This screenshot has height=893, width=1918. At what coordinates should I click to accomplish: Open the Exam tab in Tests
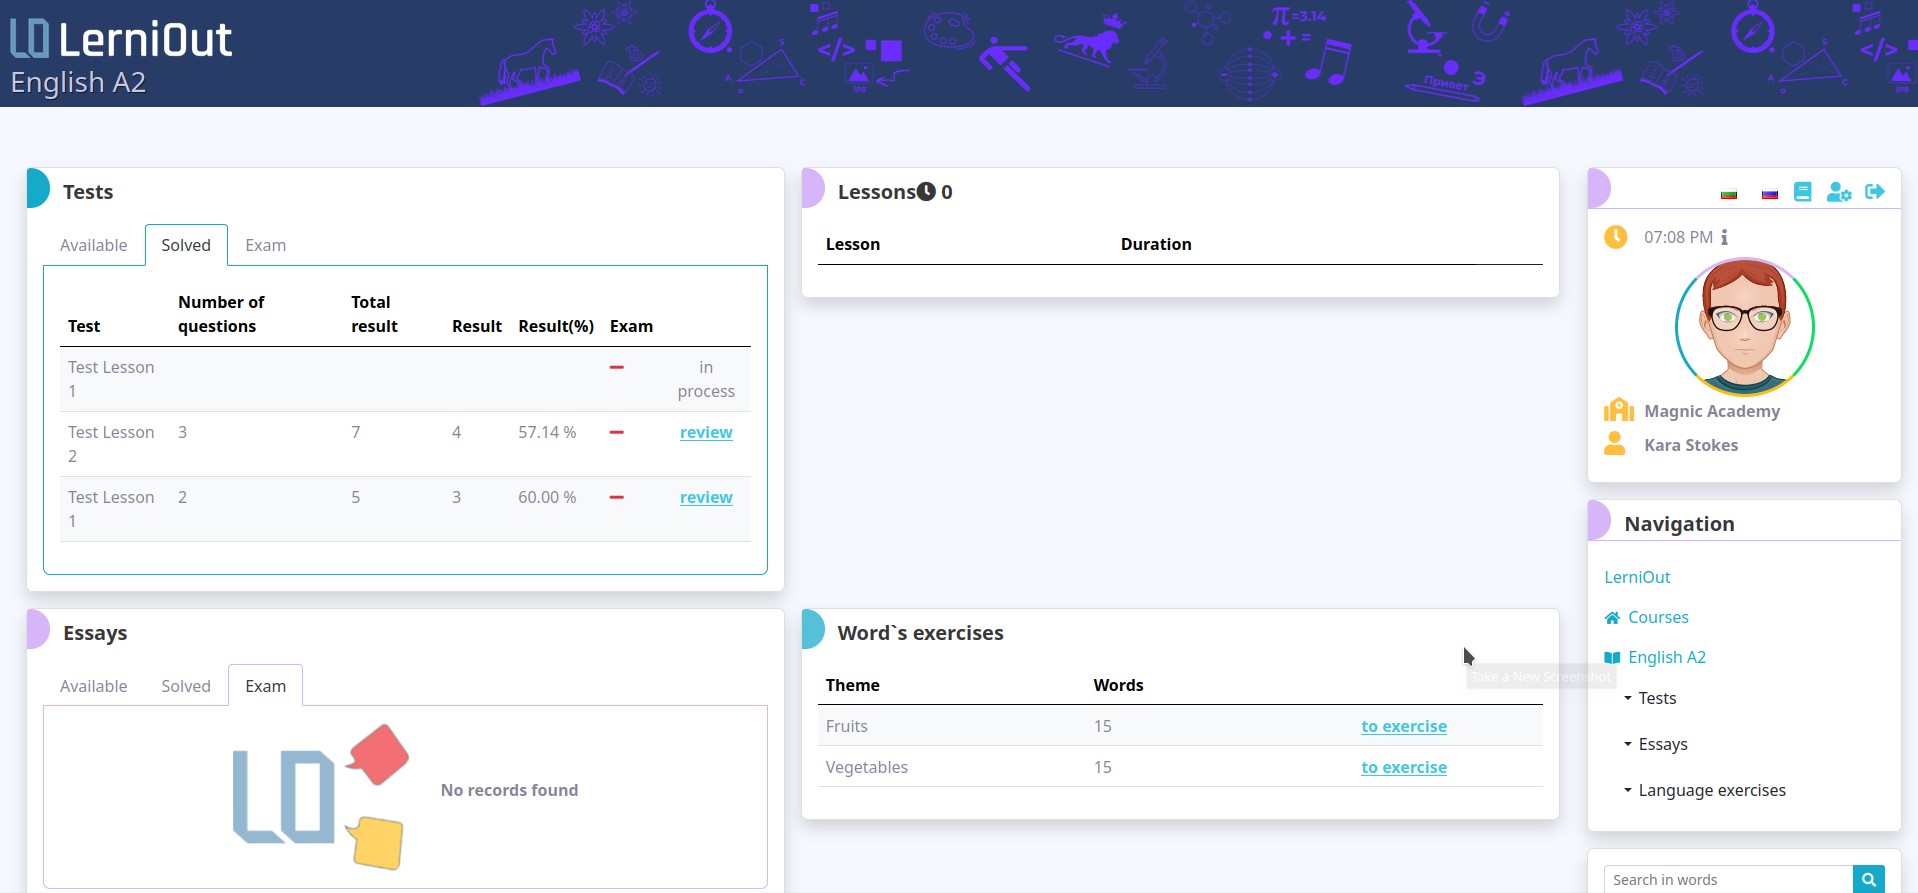point(266,245)
